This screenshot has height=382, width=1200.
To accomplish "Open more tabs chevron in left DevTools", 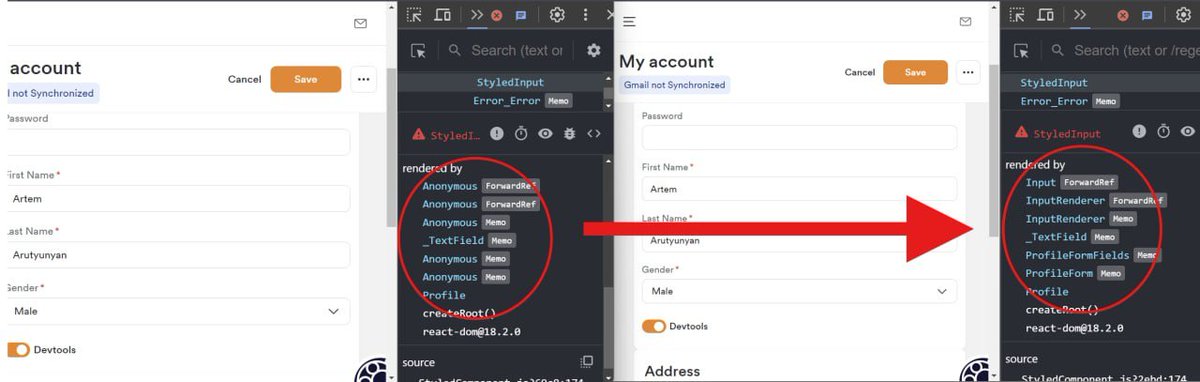I will click(x=476, y=15).
